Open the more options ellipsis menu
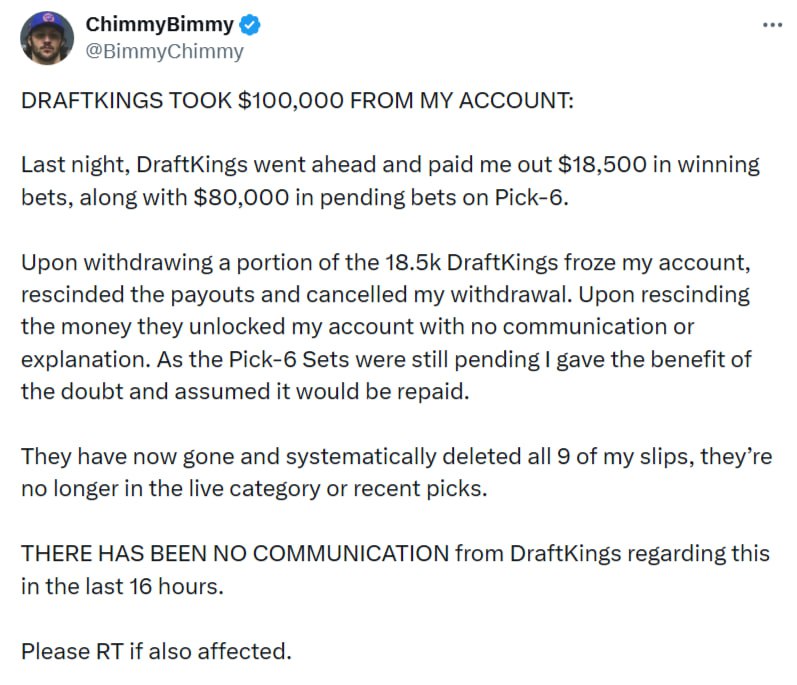 (x=771, y=25)
